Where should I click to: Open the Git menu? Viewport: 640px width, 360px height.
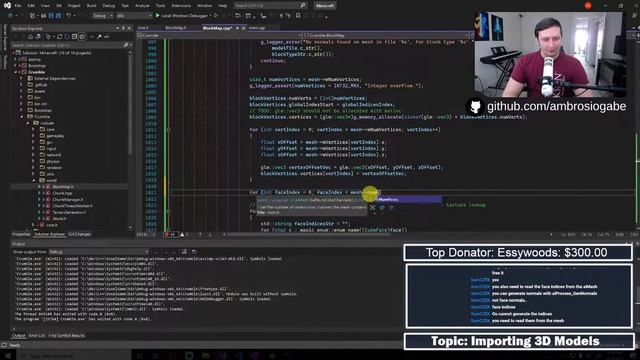click(x=59, y=6)
